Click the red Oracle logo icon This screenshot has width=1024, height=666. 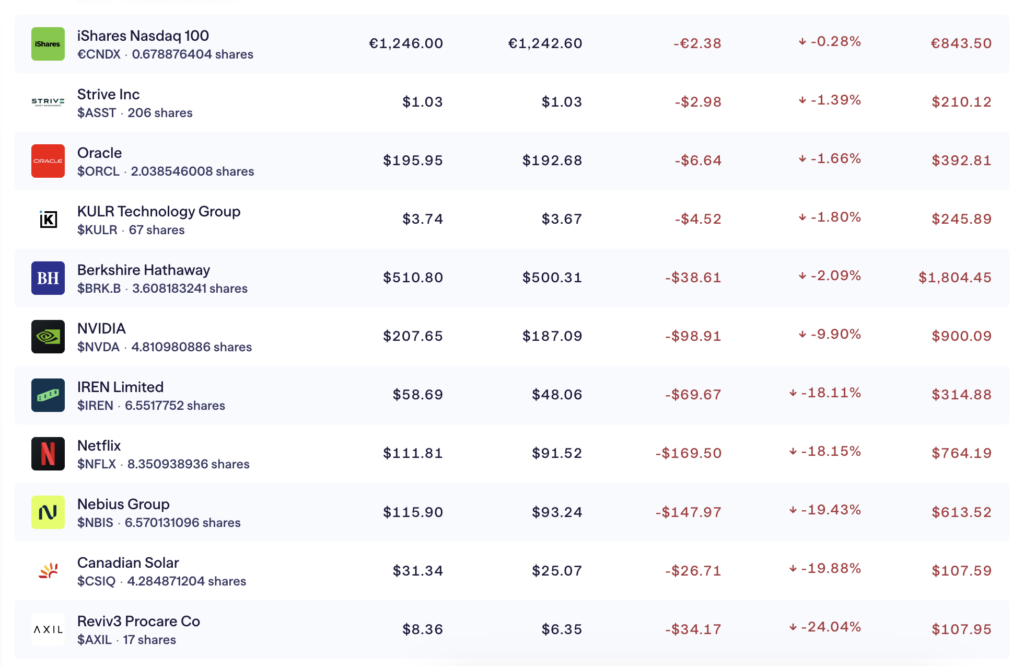[48, 161]
